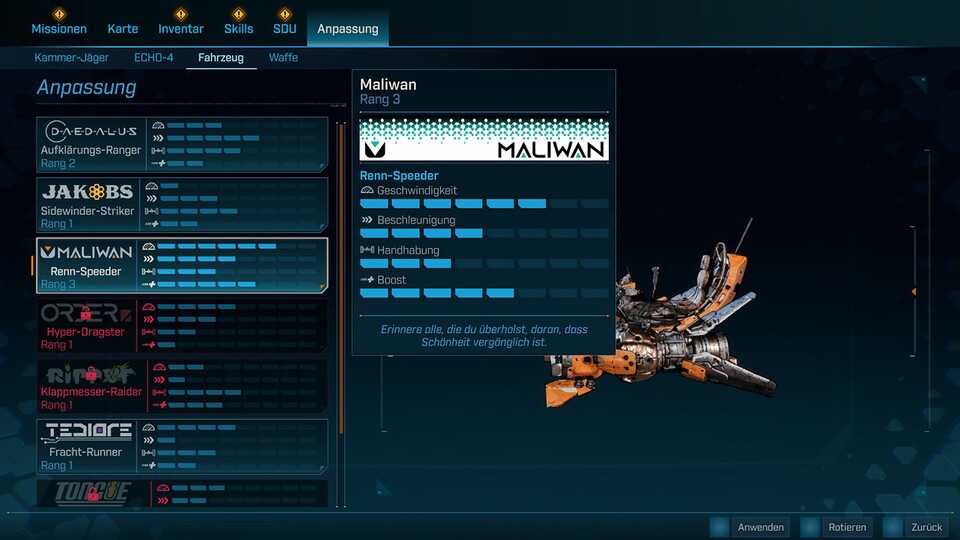The width and height of the screenshot is (960, 540).
Task: Select the locked Klappmesser-Raider card
Action: coord(182,386)
